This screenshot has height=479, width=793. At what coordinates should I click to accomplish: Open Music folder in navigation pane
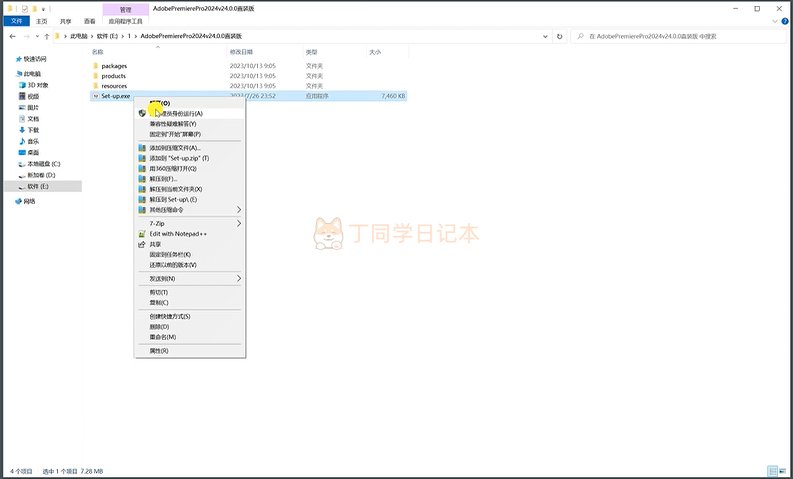(33, 141)
